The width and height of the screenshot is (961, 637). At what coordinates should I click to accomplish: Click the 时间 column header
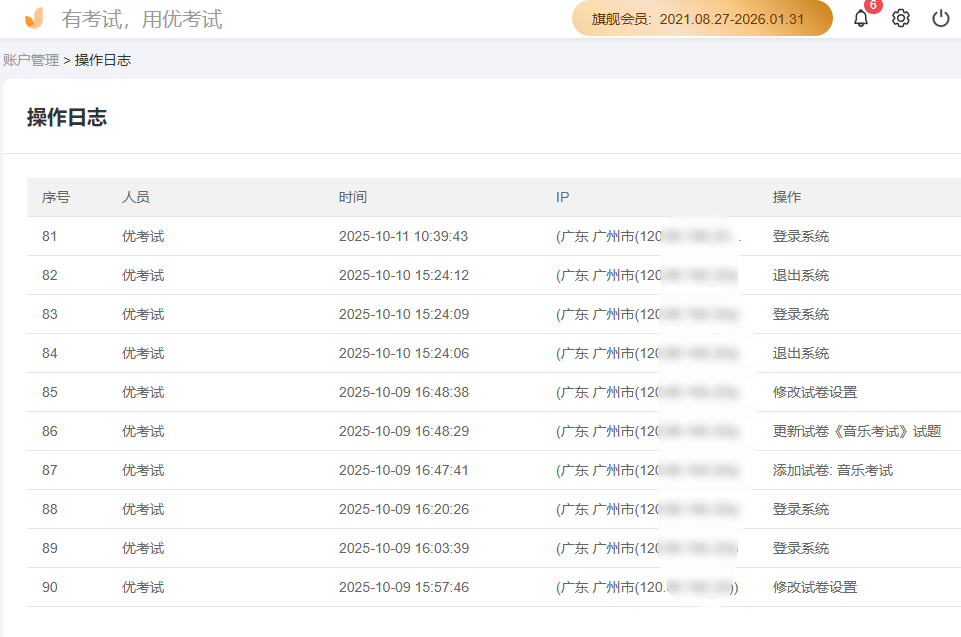pos(353,197)
